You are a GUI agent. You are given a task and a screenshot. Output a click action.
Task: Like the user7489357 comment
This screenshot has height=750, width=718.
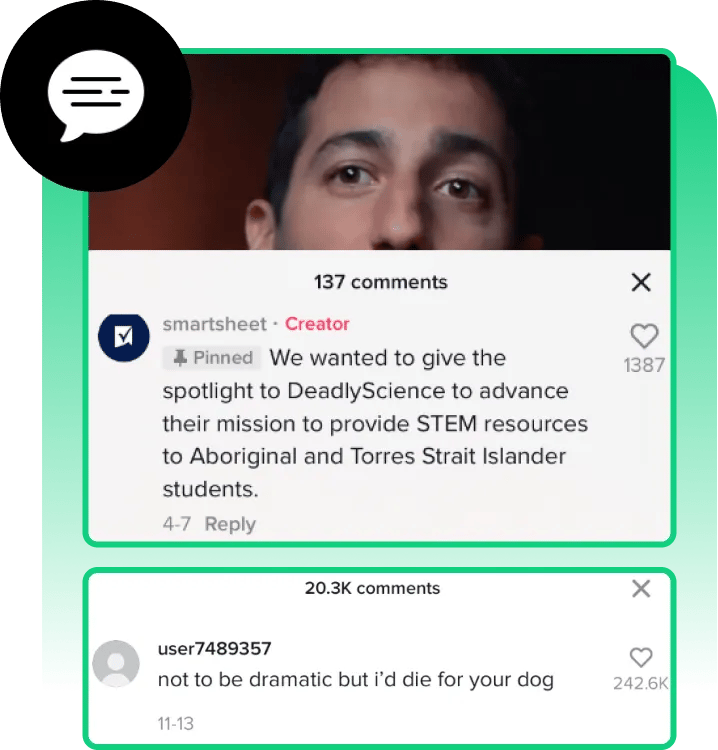(x=641, y=657)
